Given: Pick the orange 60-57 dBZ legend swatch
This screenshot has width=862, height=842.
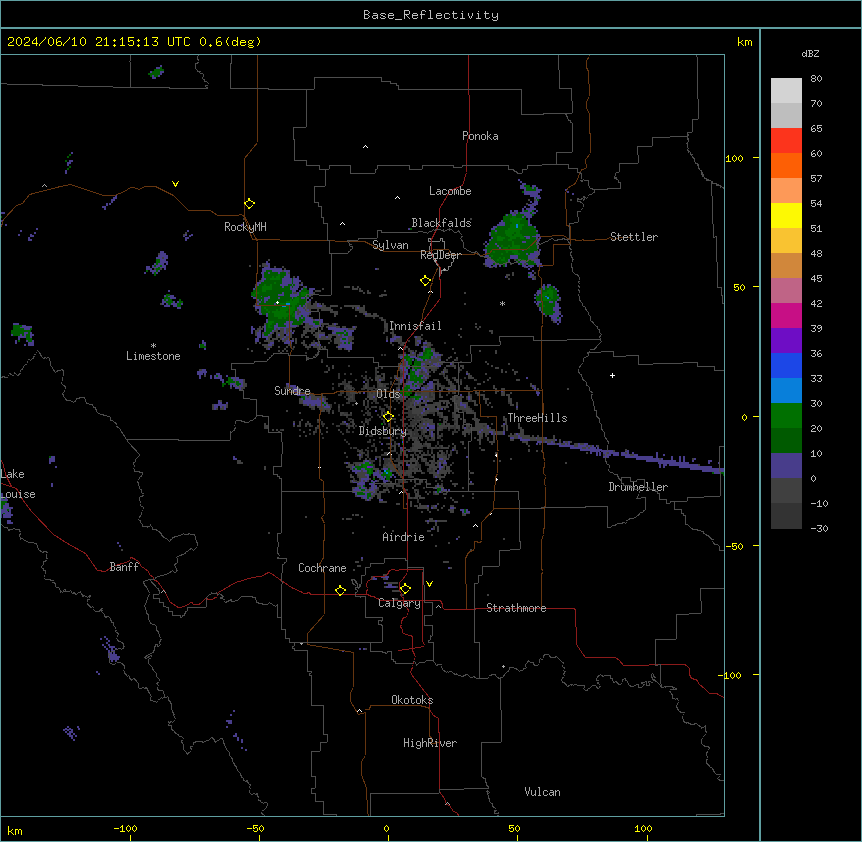Looking at the screenshot, I should pyautogui.click(x=786, y=165).
